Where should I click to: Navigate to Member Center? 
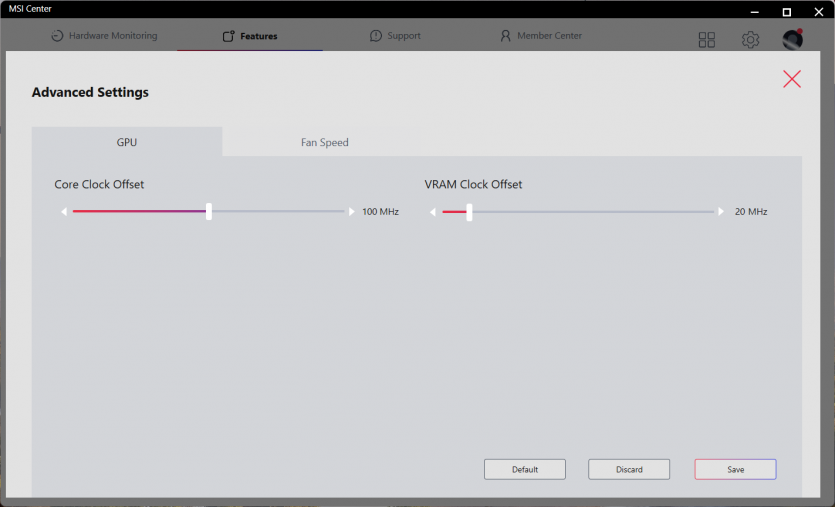pyautogui.click(x=540, y=36)
